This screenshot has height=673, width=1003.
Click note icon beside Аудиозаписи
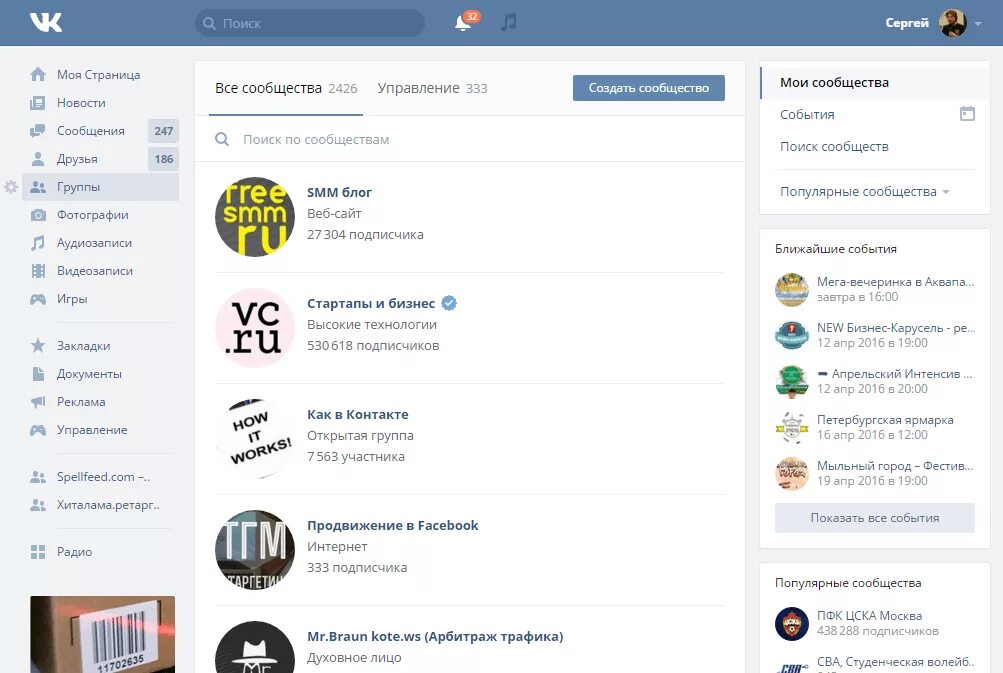click(38, 242)
